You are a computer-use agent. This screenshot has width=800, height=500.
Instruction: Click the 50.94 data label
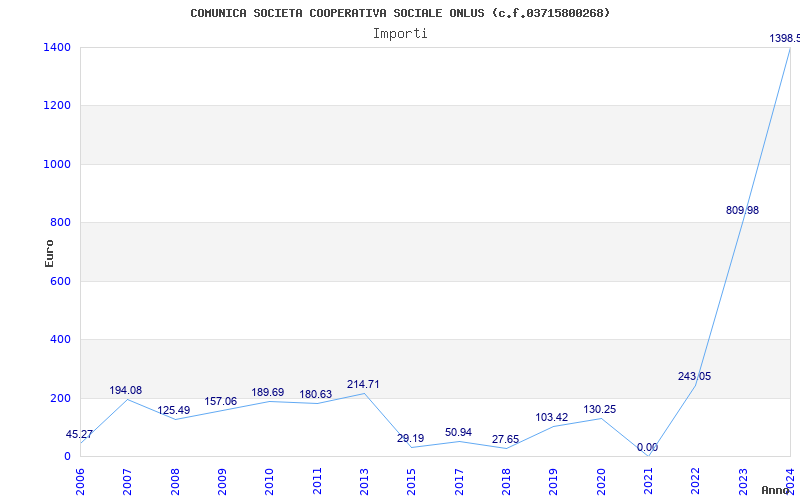tap(458, 432)
